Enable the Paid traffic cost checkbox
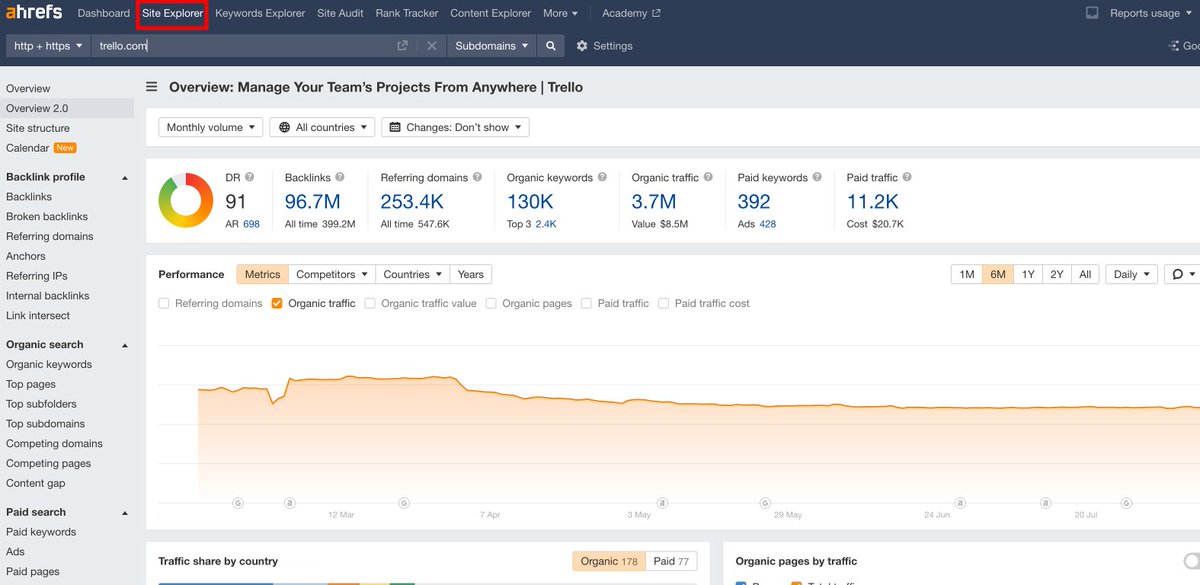The image size is (1200, 585). 664,303
